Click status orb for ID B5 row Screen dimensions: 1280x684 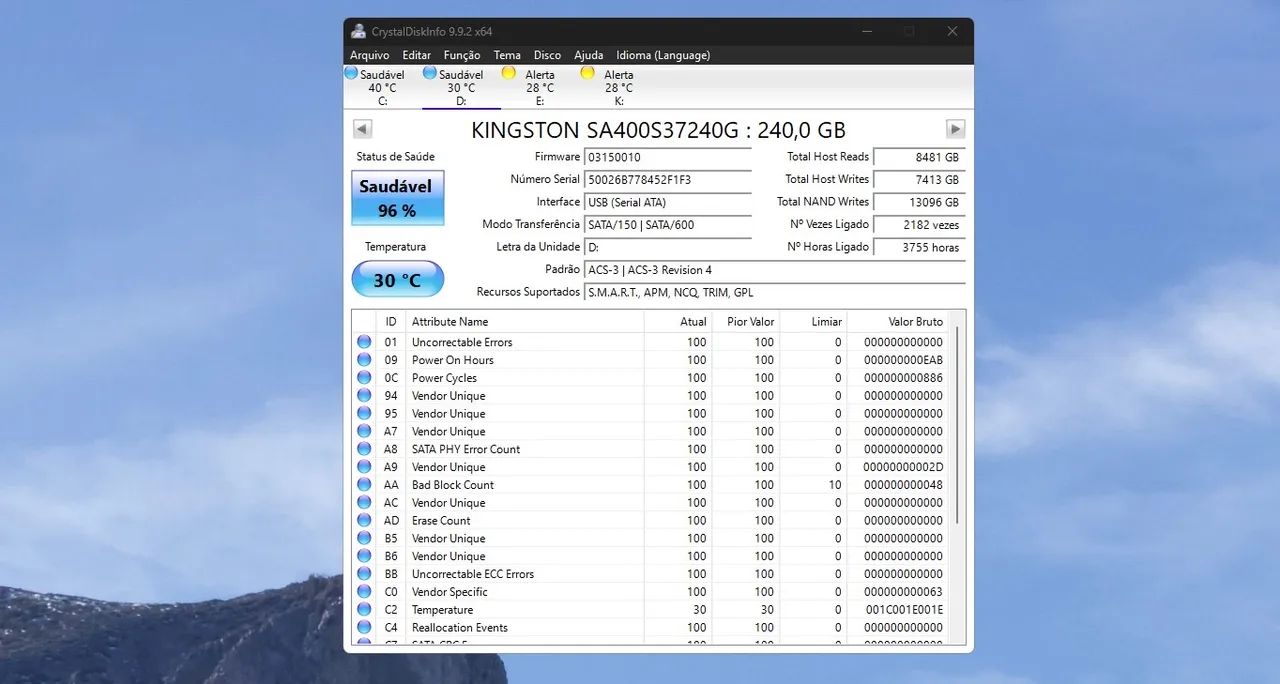coord(364,538)
